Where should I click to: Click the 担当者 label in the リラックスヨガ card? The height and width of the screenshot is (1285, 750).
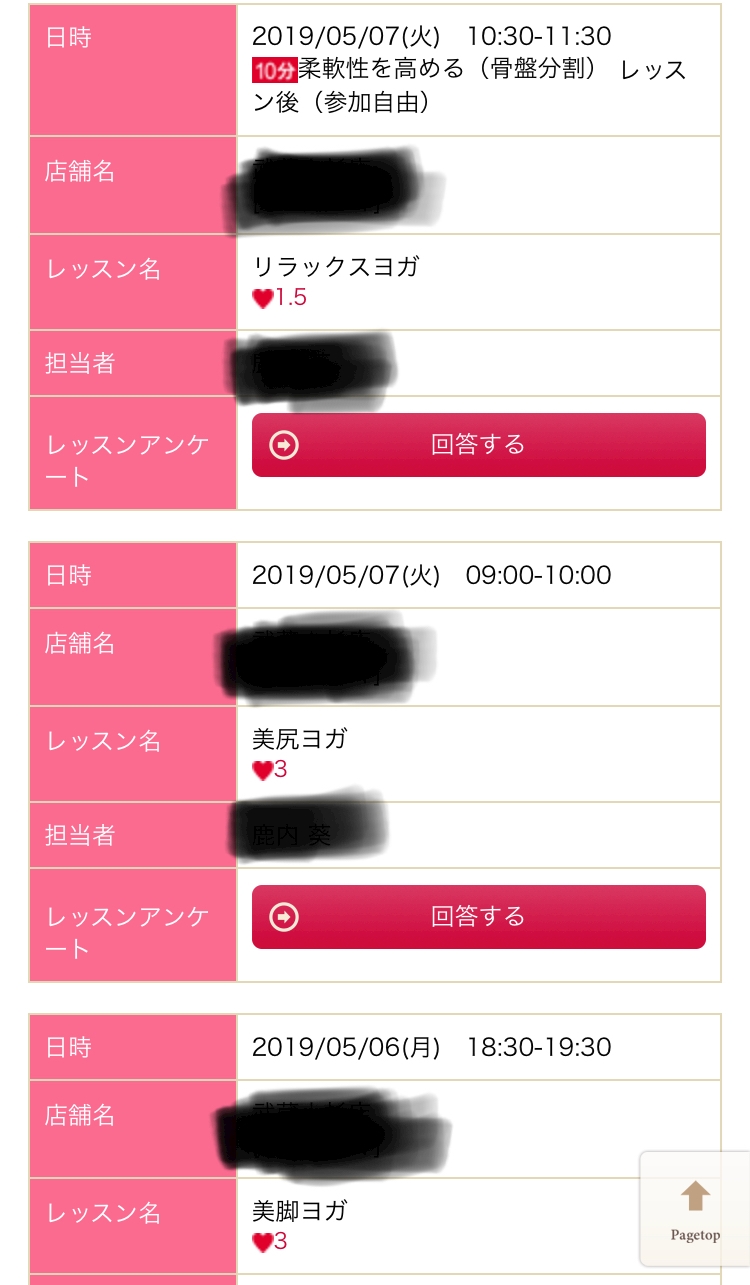(x=80, y=364)
